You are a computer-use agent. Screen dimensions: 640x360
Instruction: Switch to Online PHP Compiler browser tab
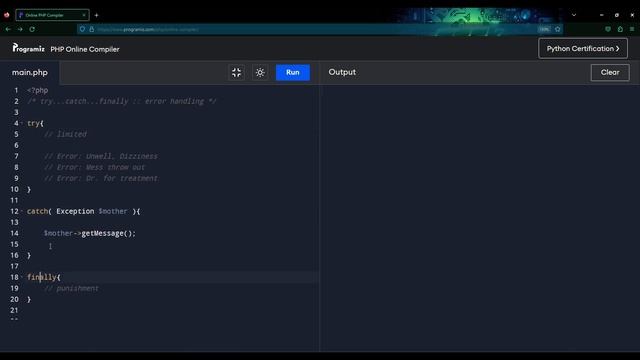[52, 15]
